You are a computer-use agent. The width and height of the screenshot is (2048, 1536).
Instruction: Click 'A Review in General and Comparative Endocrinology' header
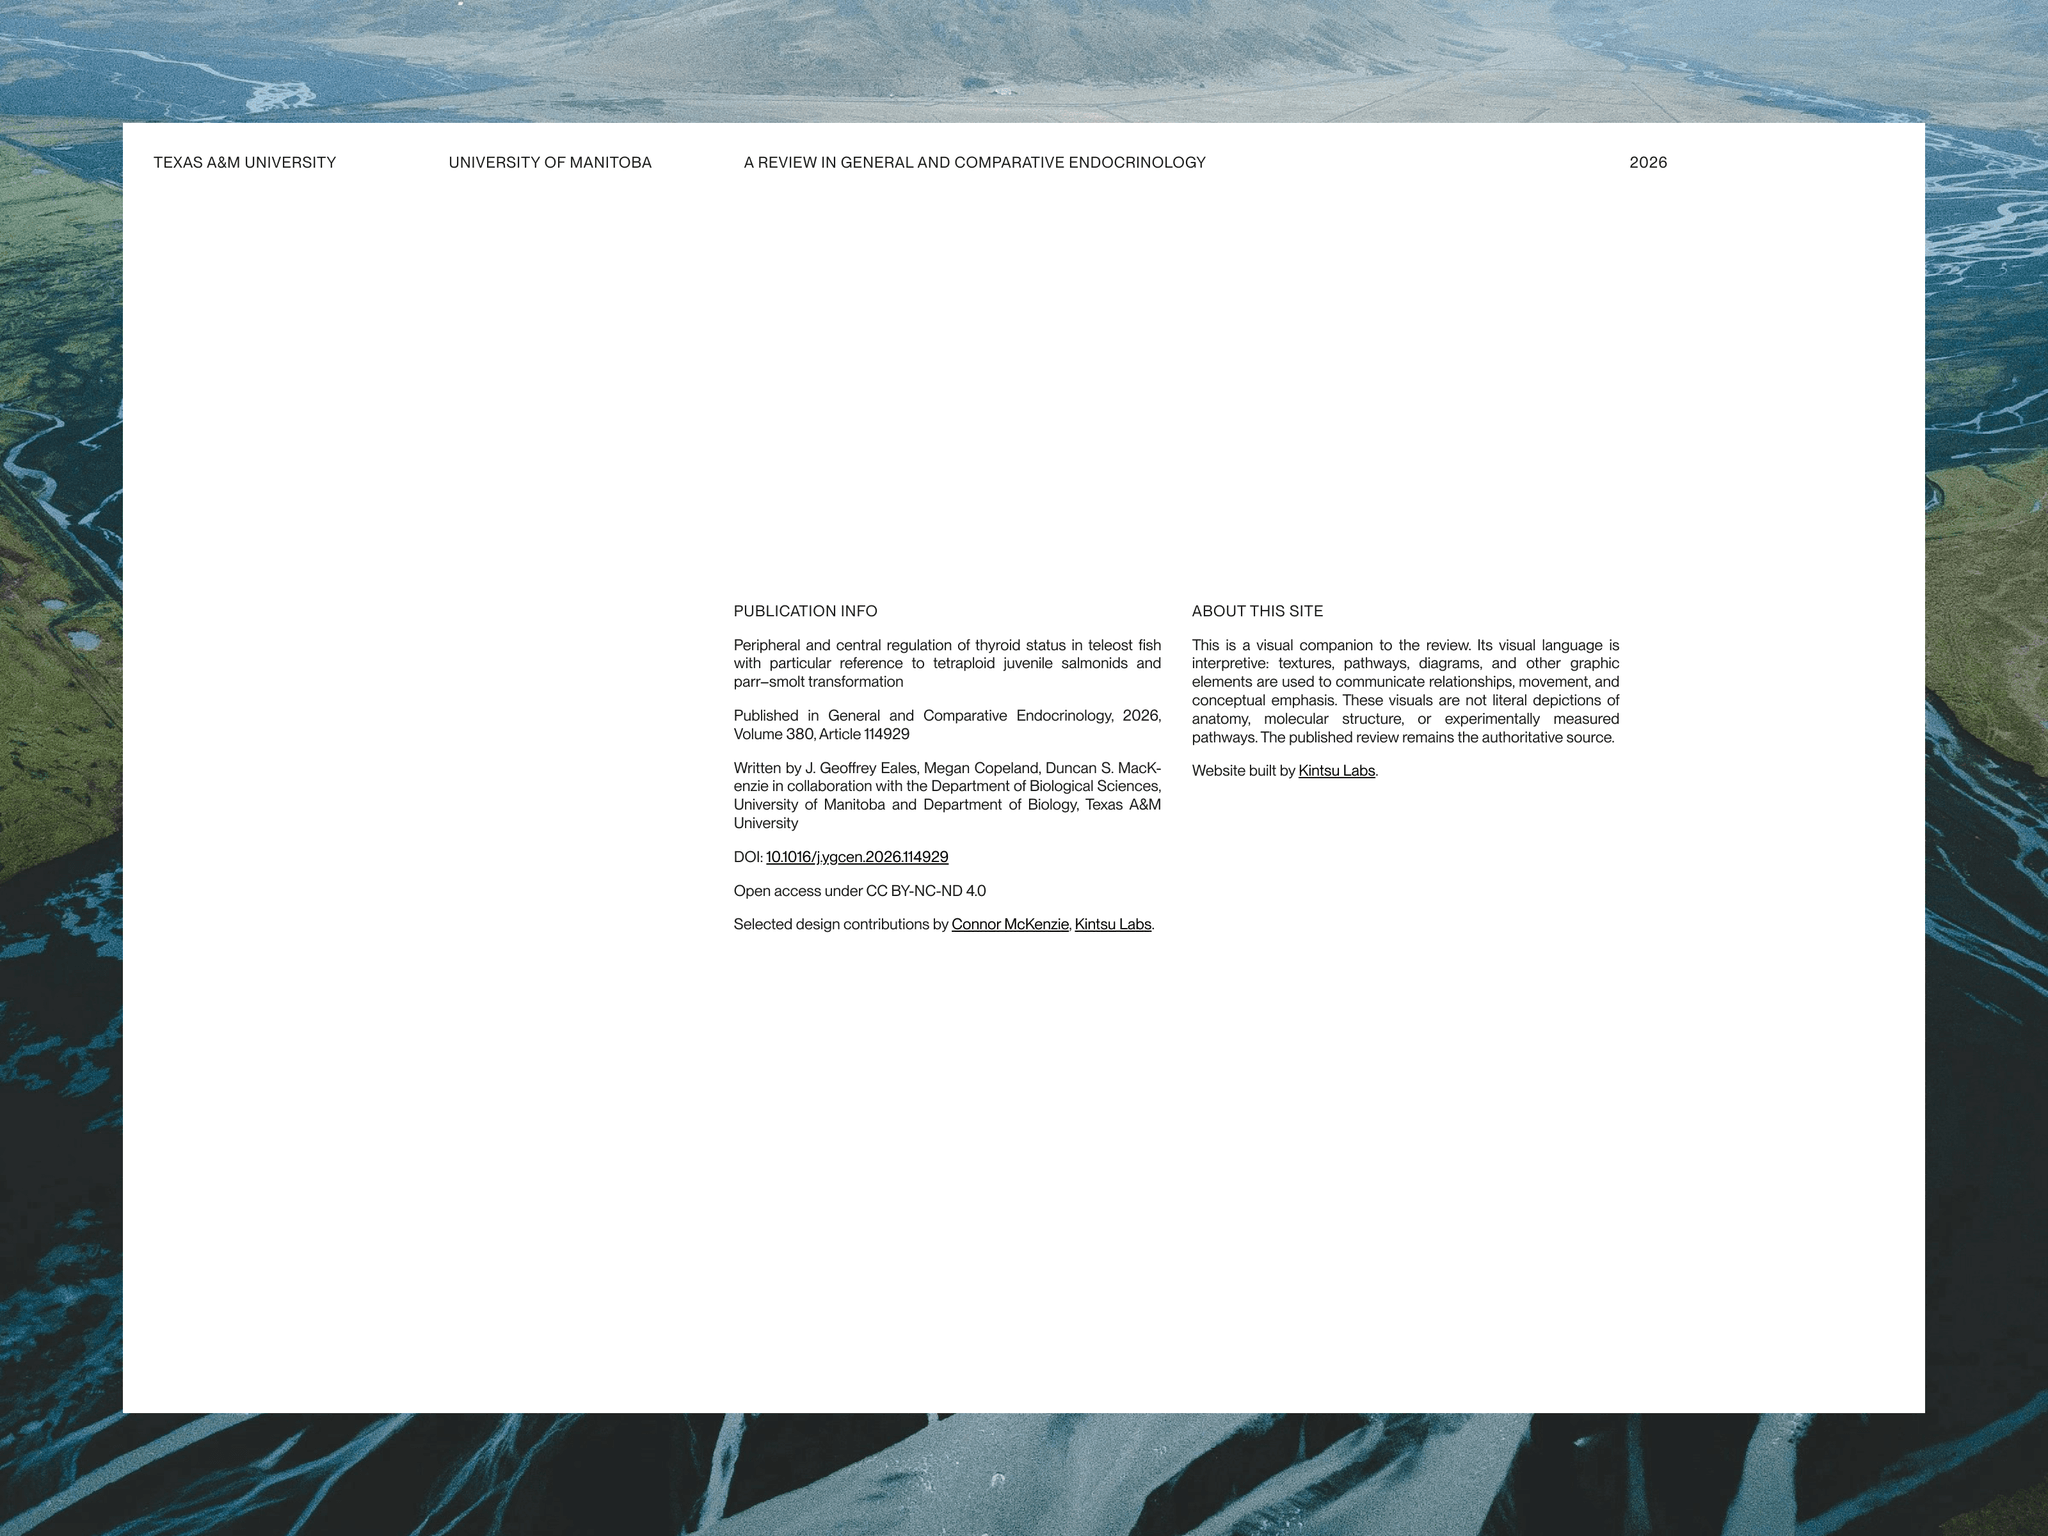pyautogui.click(x=975, y=162)
